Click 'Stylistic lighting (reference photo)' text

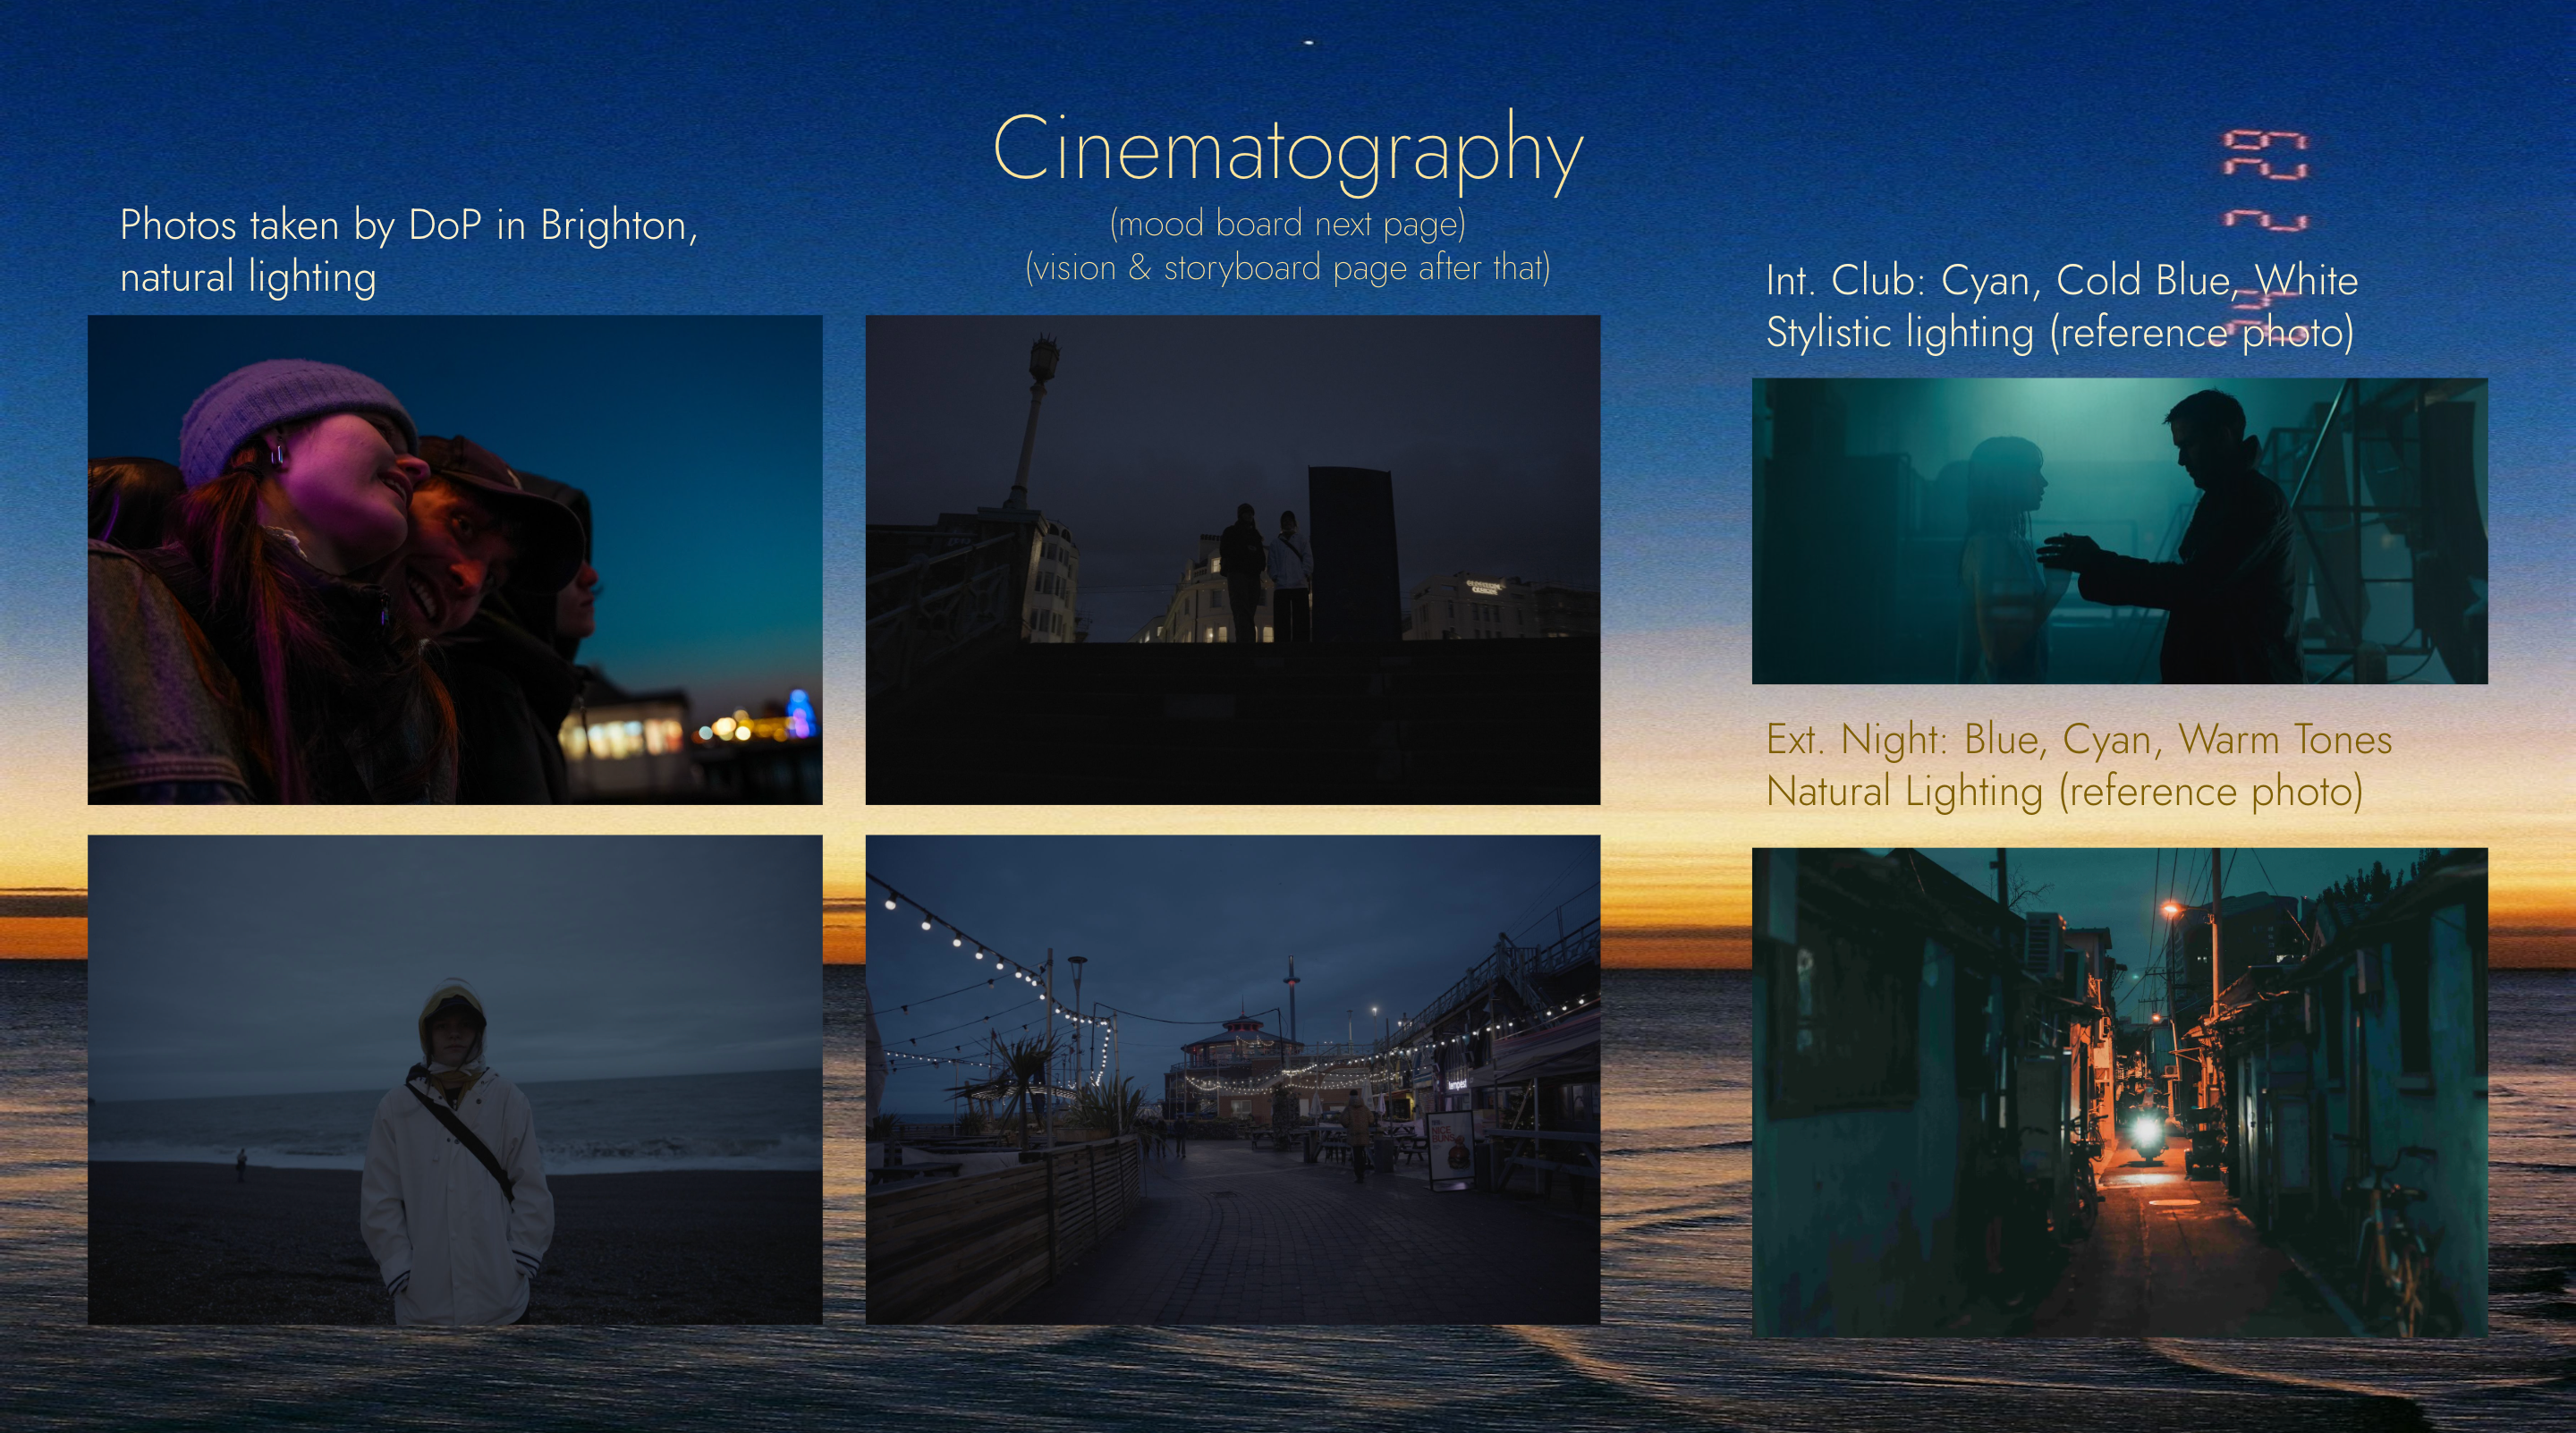coord(2059,332)
